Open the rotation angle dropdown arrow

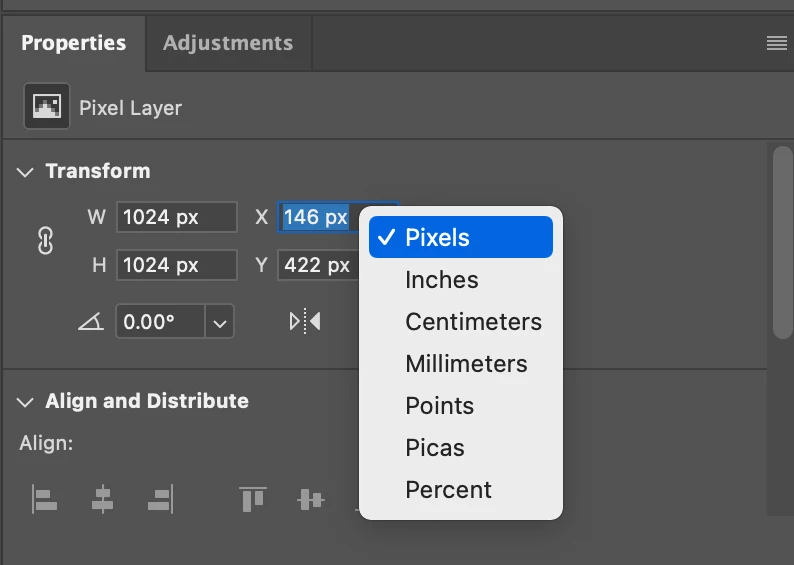point(220,321)
